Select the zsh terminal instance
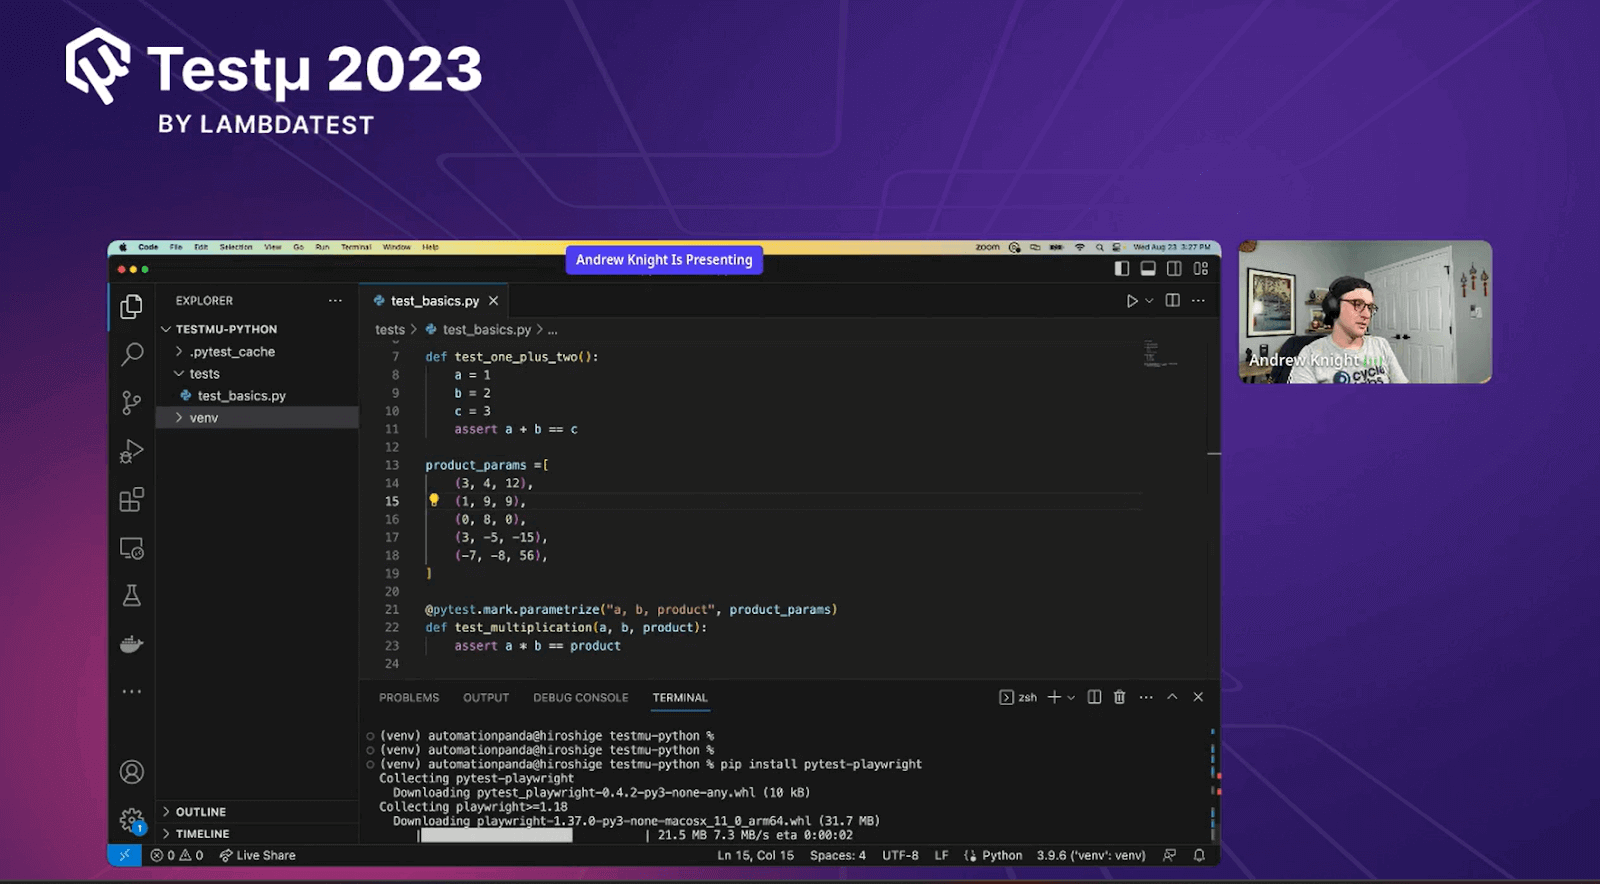1600x884 pixels. click(x=1018, y=697)
